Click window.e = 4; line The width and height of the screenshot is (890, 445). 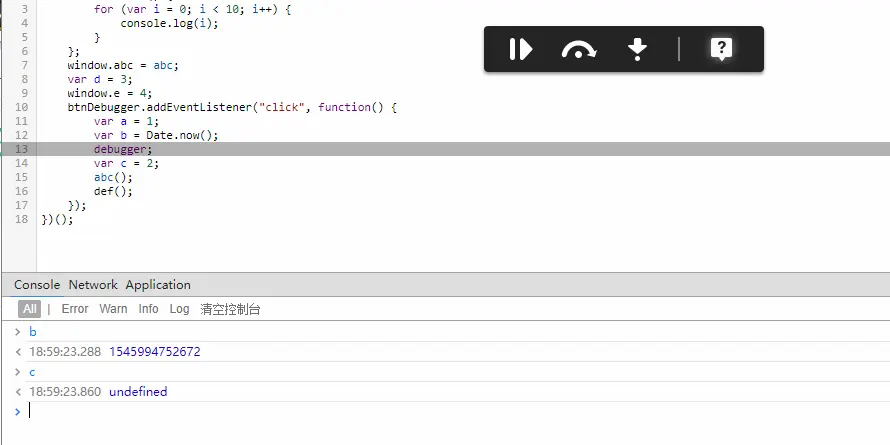click(x=110, y=93)
